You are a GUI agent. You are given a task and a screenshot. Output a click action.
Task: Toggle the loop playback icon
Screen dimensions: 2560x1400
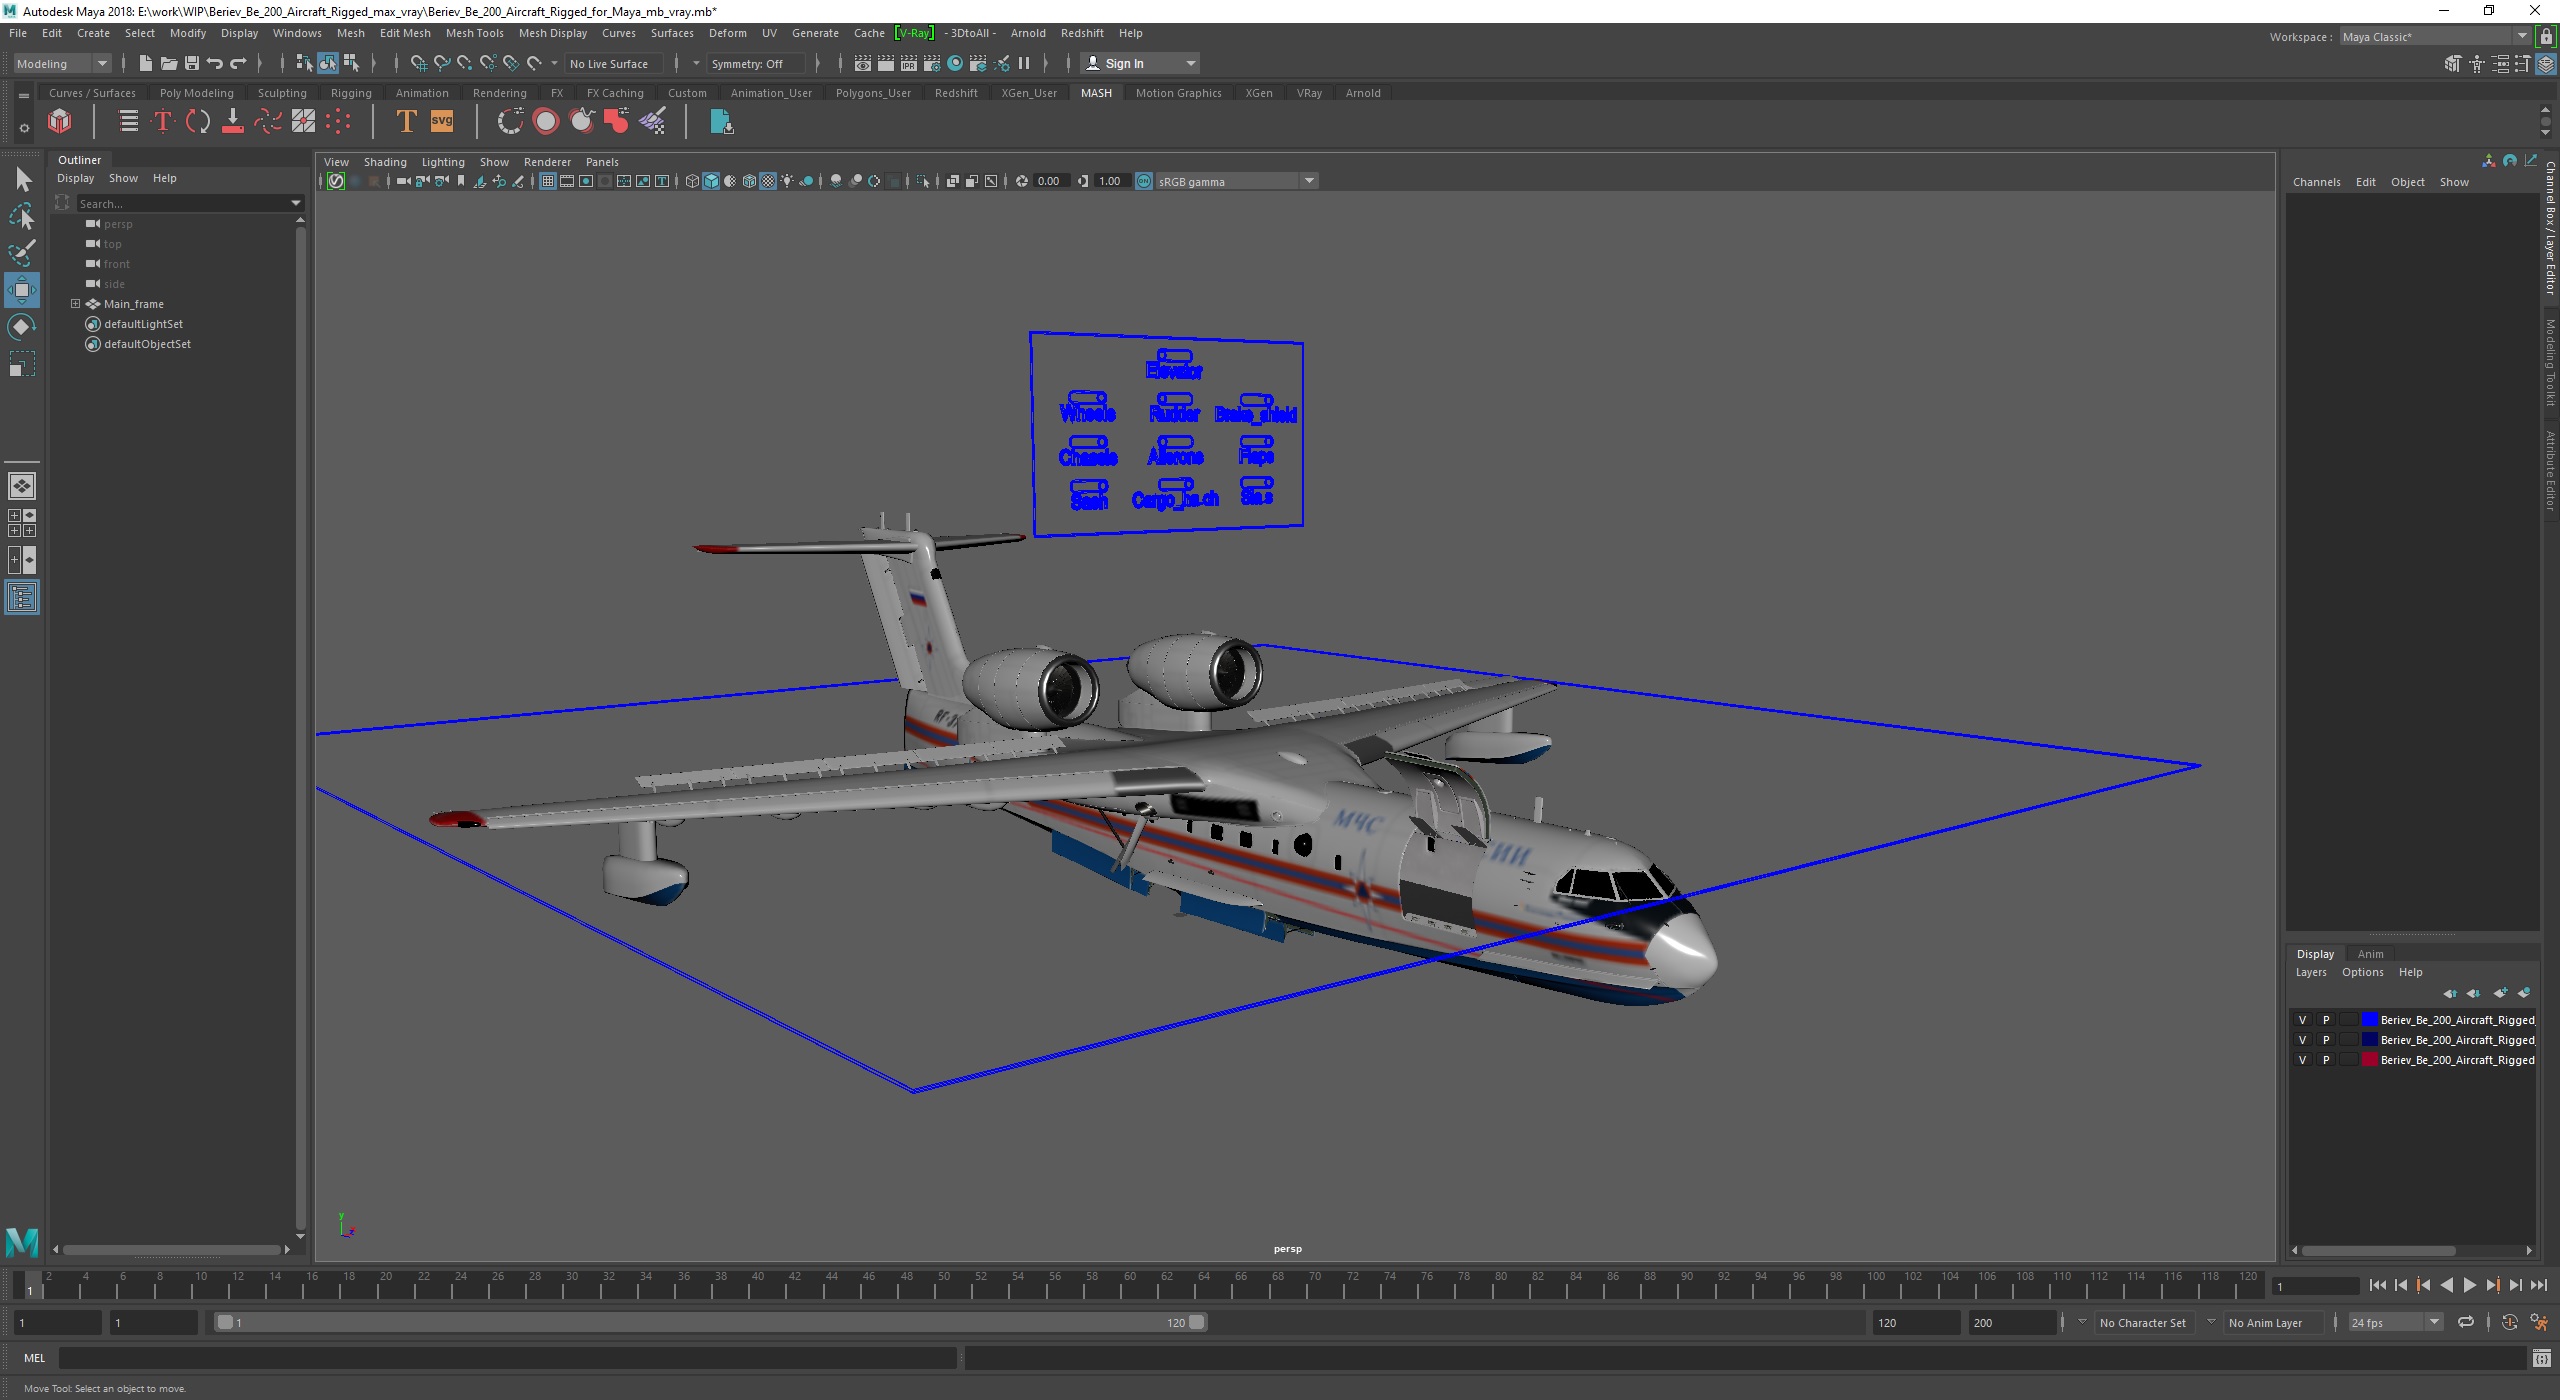pyautogui.click(x=2466, y=1322)
